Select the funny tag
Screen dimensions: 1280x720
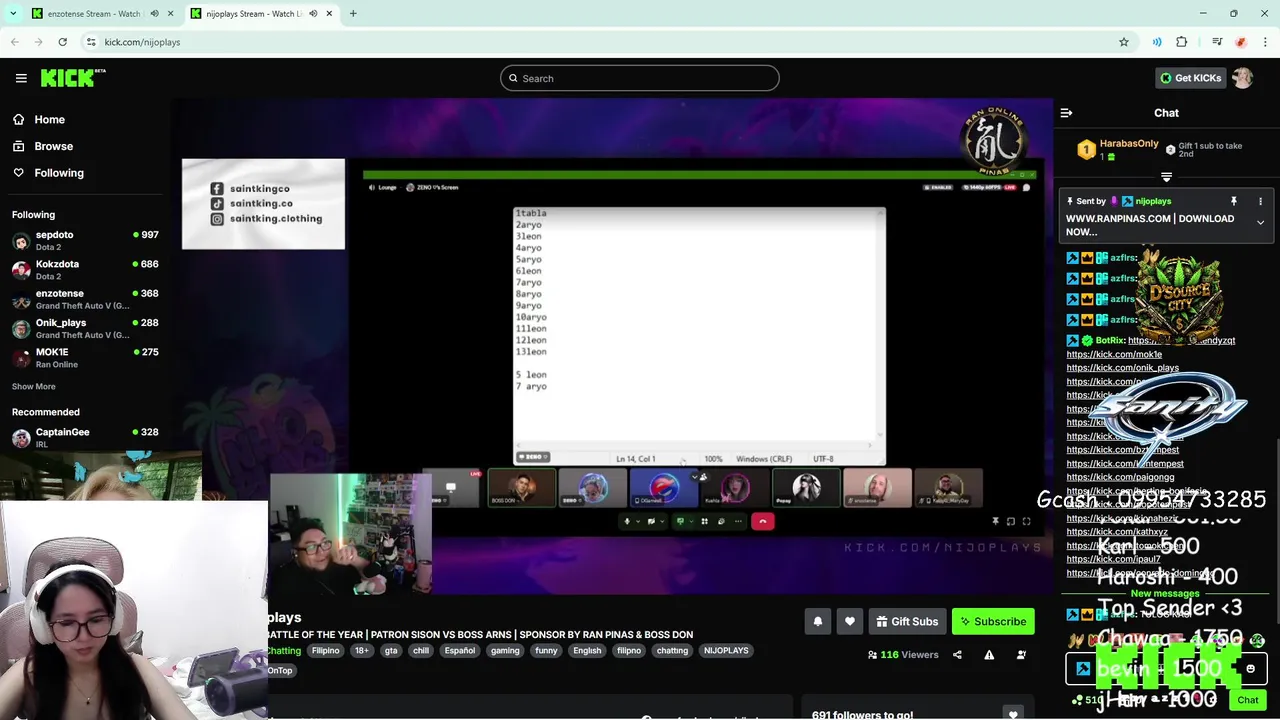coord(546,650)
